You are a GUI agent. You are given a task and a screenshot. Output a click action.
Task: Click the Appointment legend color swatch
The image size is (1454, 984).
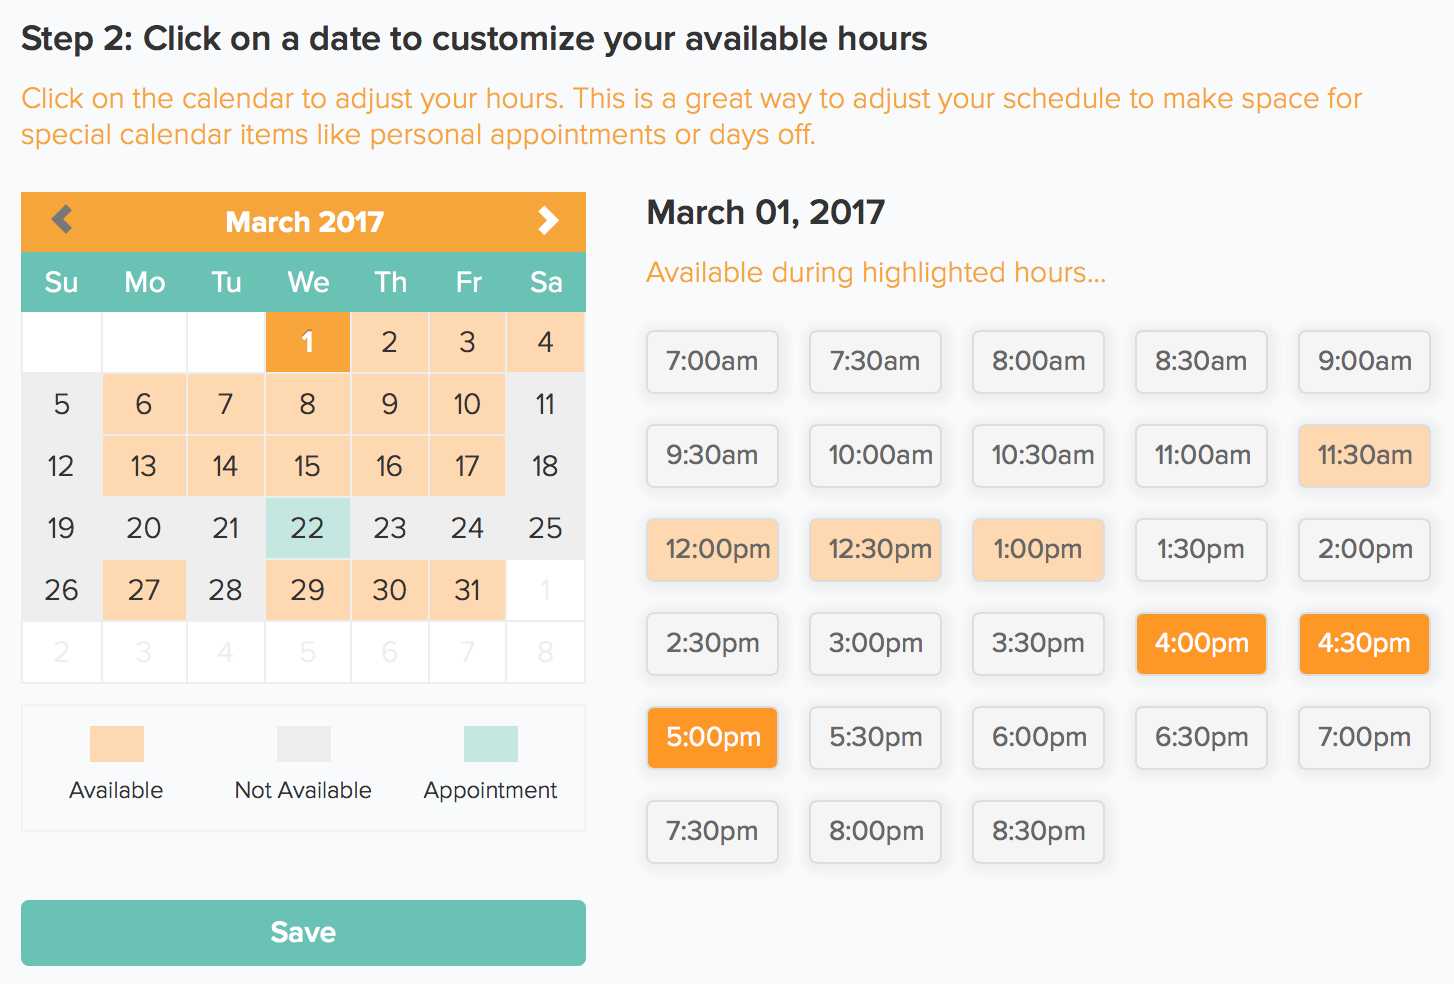tap(490, 744)
